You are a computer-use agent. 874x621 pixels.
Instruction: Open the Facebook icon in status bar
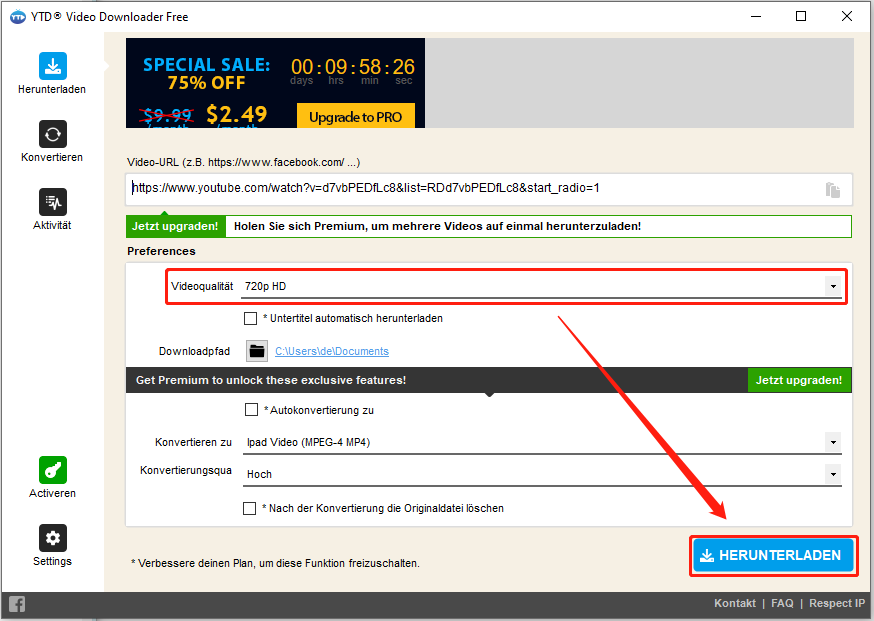[16, 604]
